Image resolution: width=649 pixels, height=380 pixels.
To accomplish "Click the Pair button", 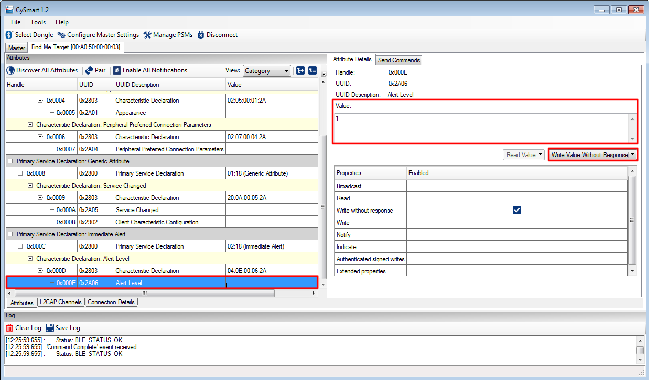I will 95,70.
